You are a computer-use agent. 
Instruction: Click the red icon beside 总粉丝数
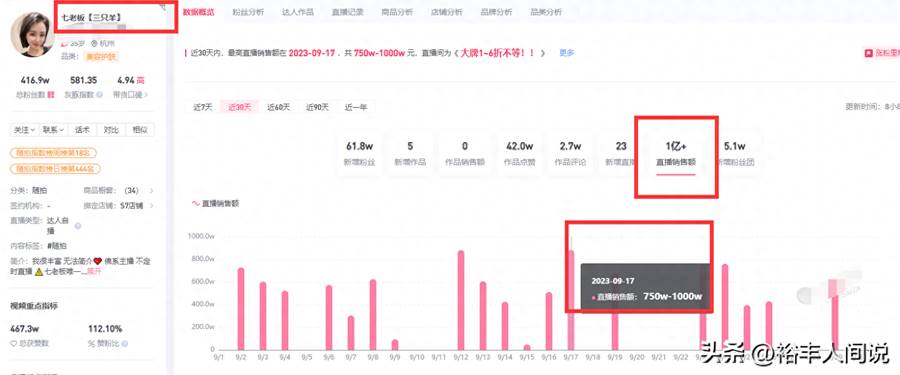coord(51,95)
